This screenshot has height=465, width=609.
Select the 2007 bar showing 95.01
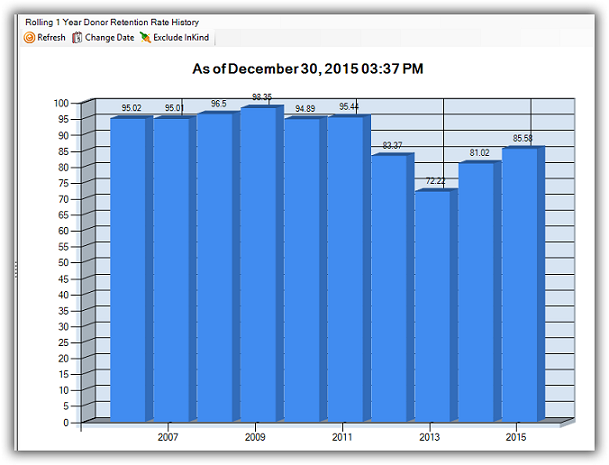click(x=171, y=270)
